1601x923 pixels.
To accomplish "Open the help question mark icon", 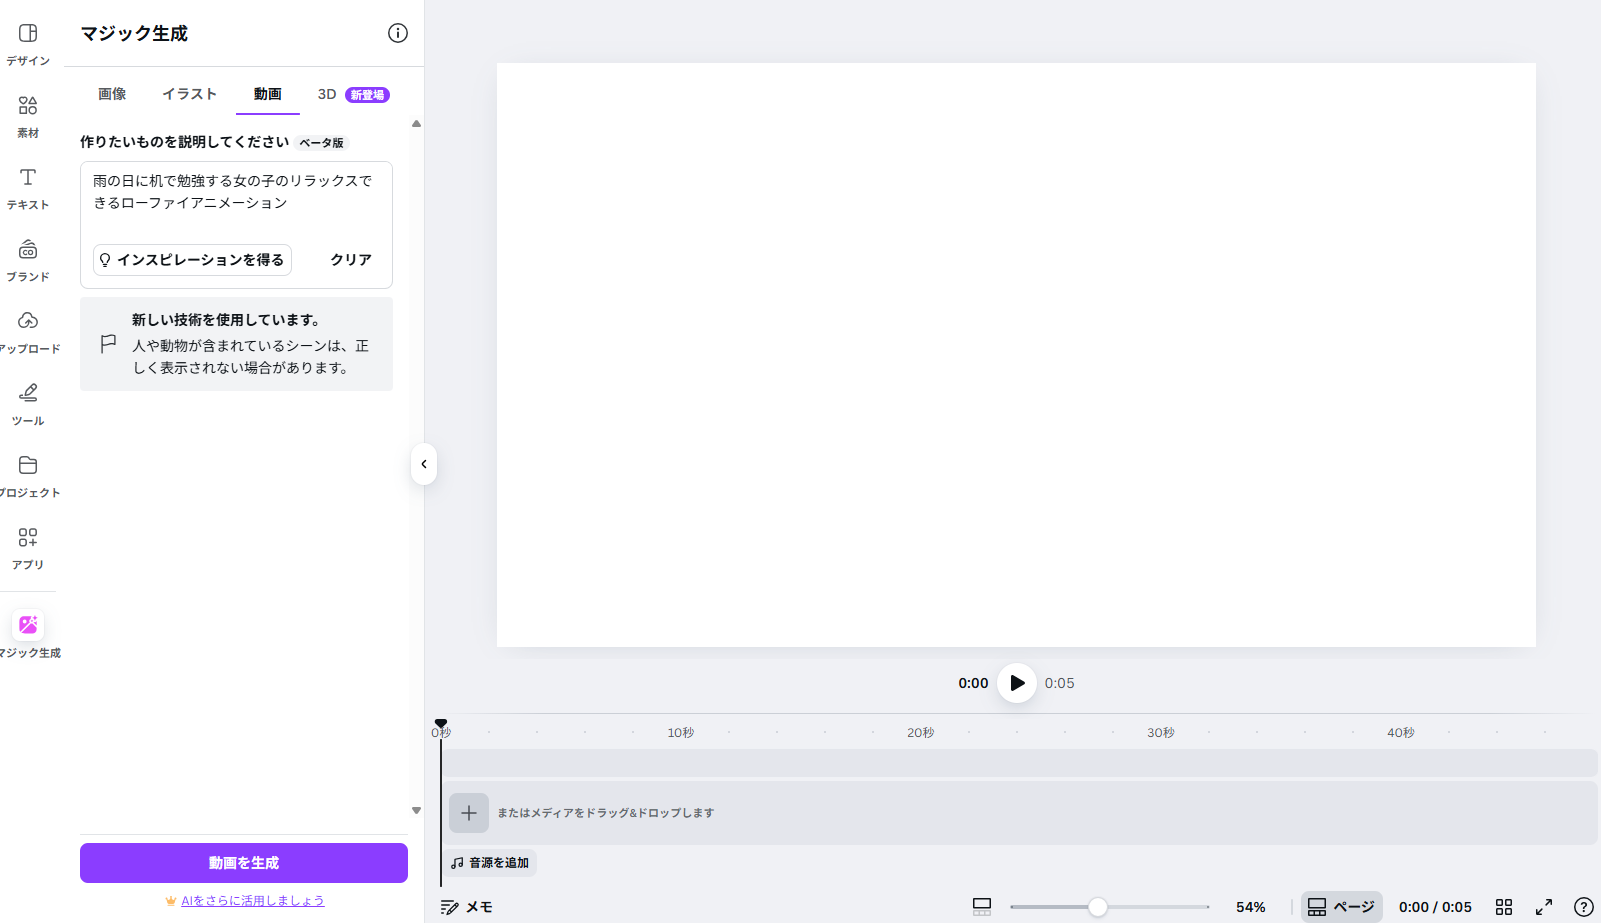I will pos(1583,907).
